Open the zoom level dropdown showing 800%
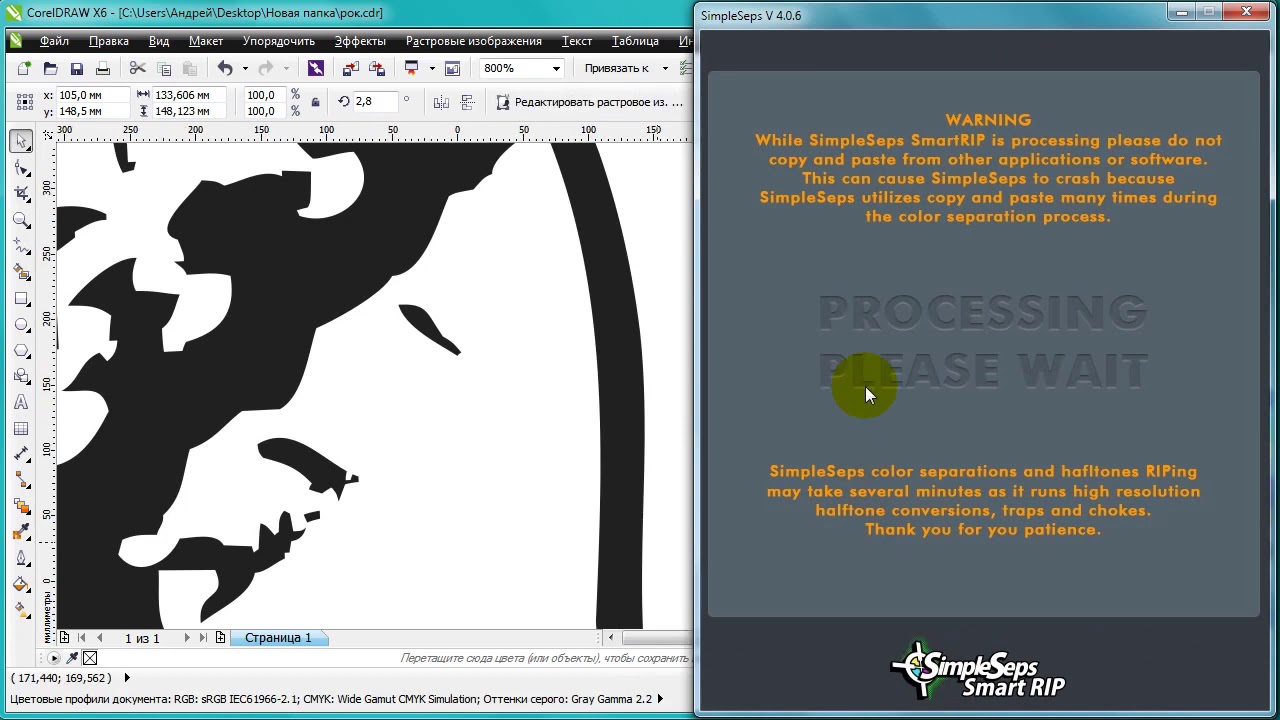 (x=556, y=69)
